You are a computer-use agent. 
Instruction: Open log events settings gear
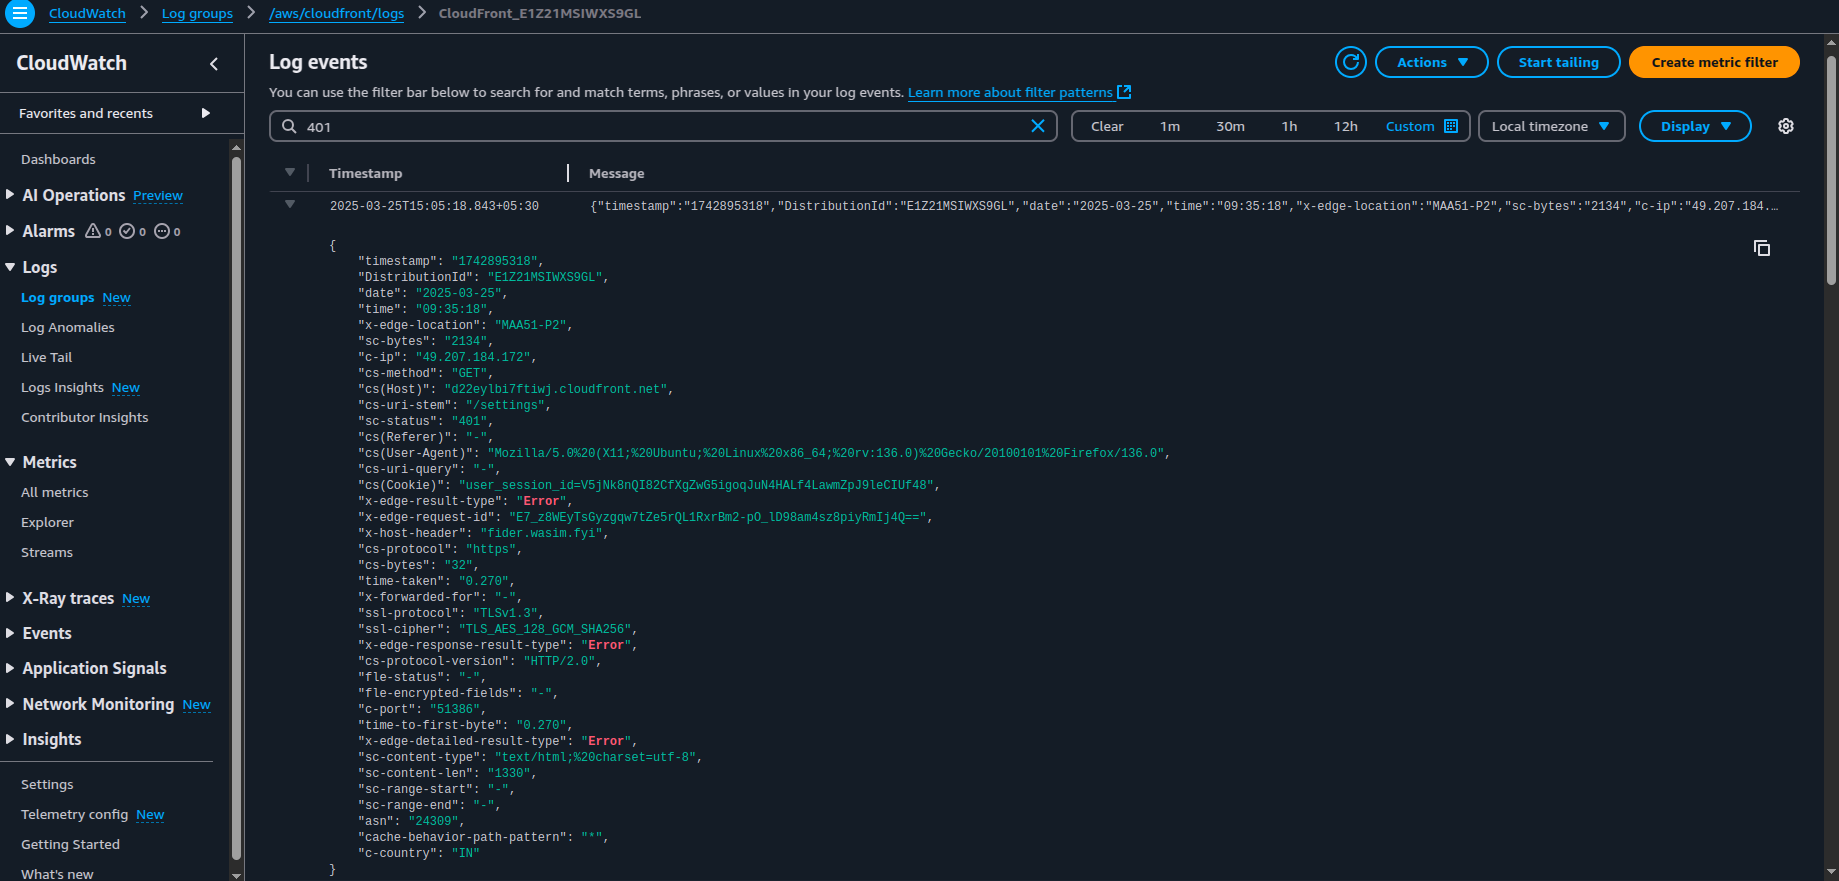1786,126
